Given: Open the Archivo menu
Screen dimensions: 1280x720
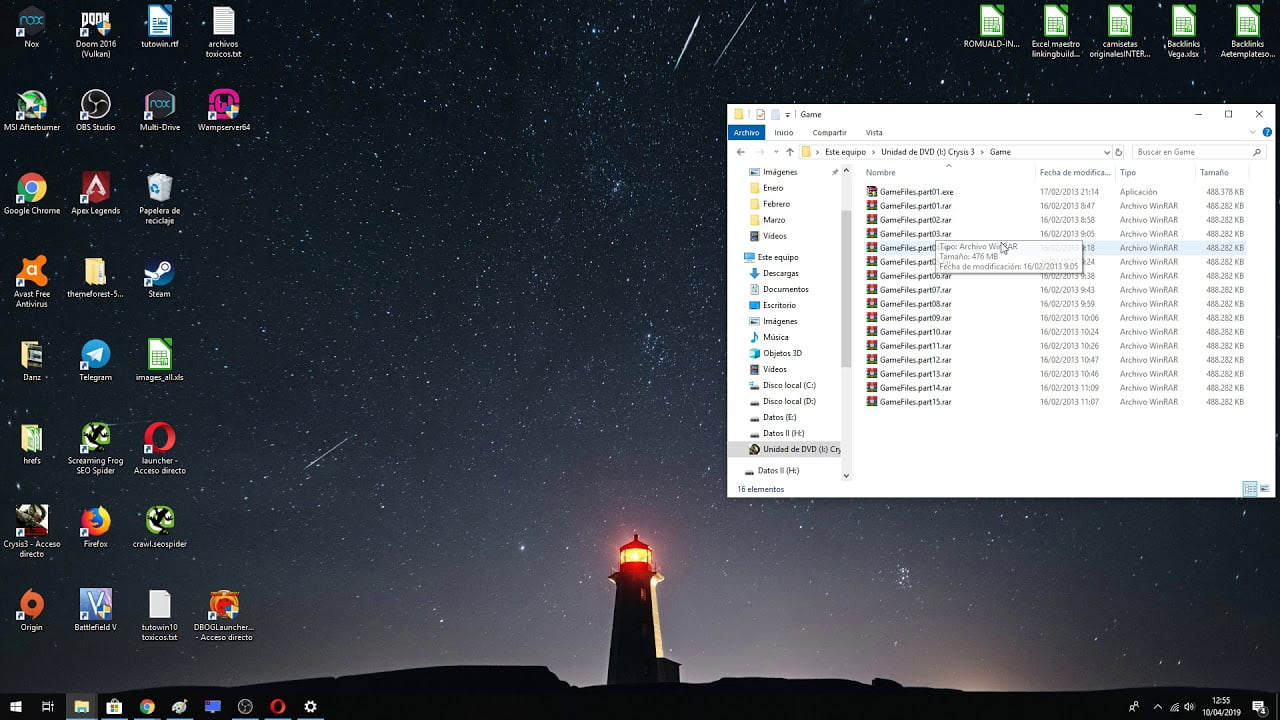Looking at the screenshot, I should [746, 132].
